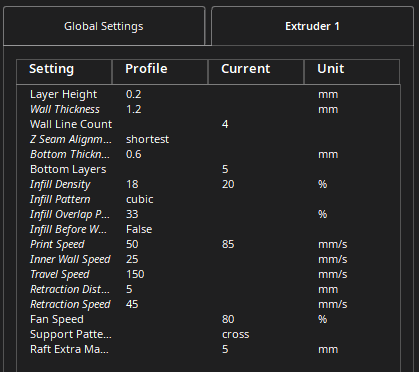Click the Infill Overlap profile value 33

[x=132, y=214]
